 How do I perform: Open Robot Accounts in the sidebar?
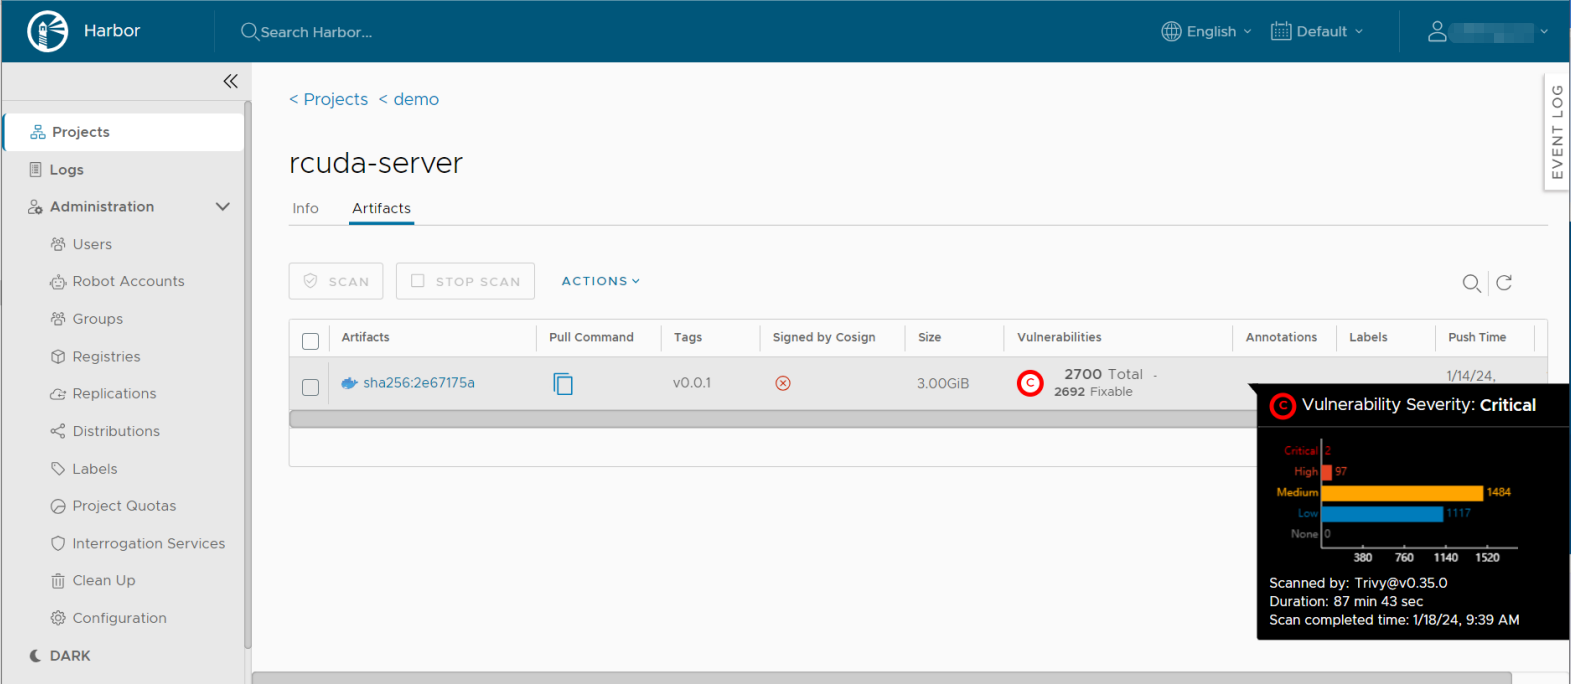tap(128, 282)
